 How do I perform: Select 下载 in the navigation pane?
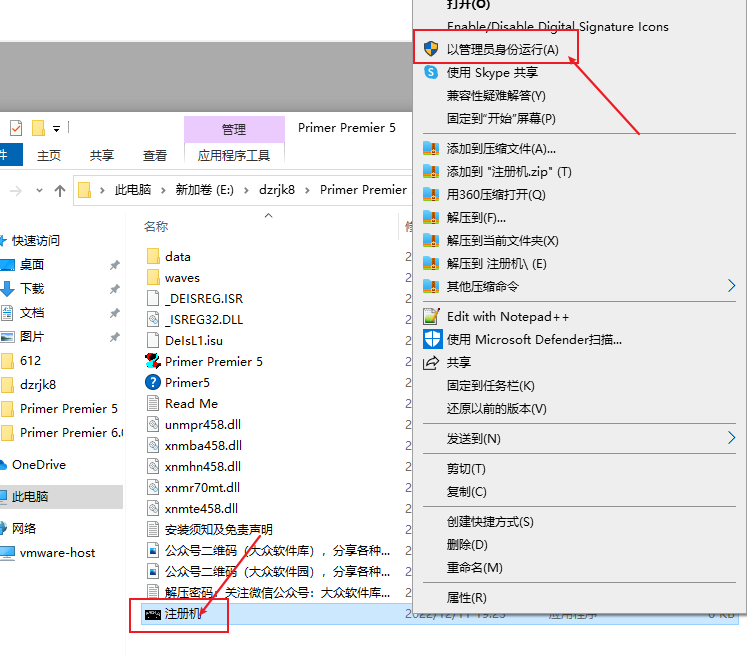(31, 288)
